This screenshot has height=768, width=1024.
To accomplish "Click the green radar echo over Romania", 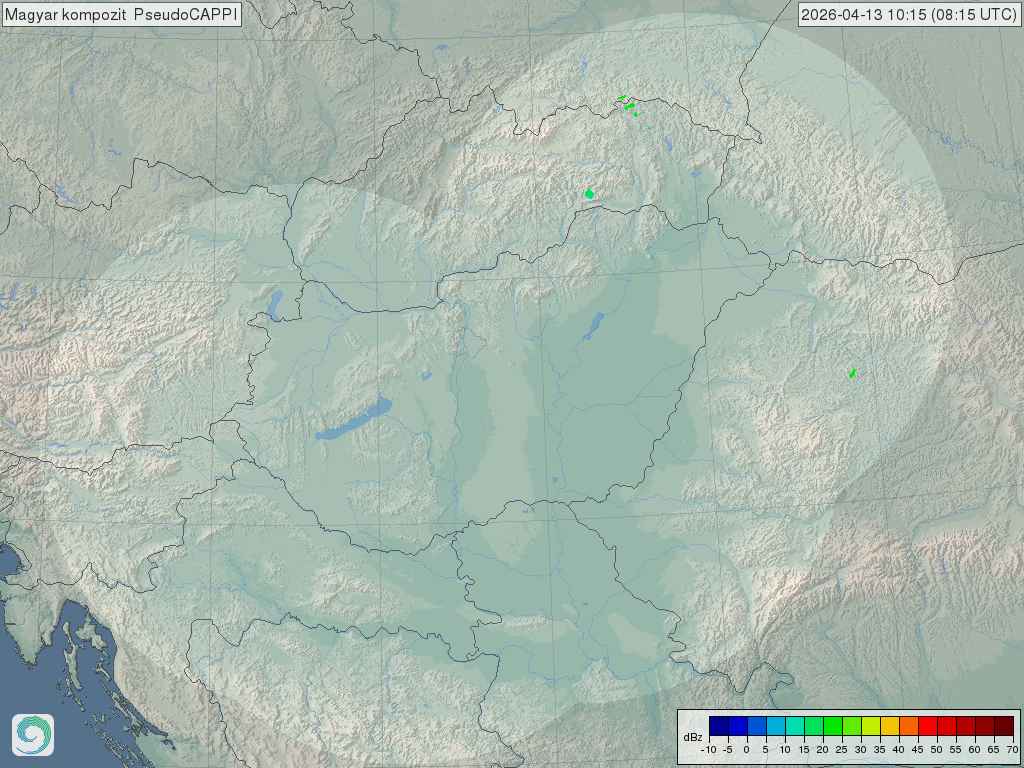I will [852, 373].
